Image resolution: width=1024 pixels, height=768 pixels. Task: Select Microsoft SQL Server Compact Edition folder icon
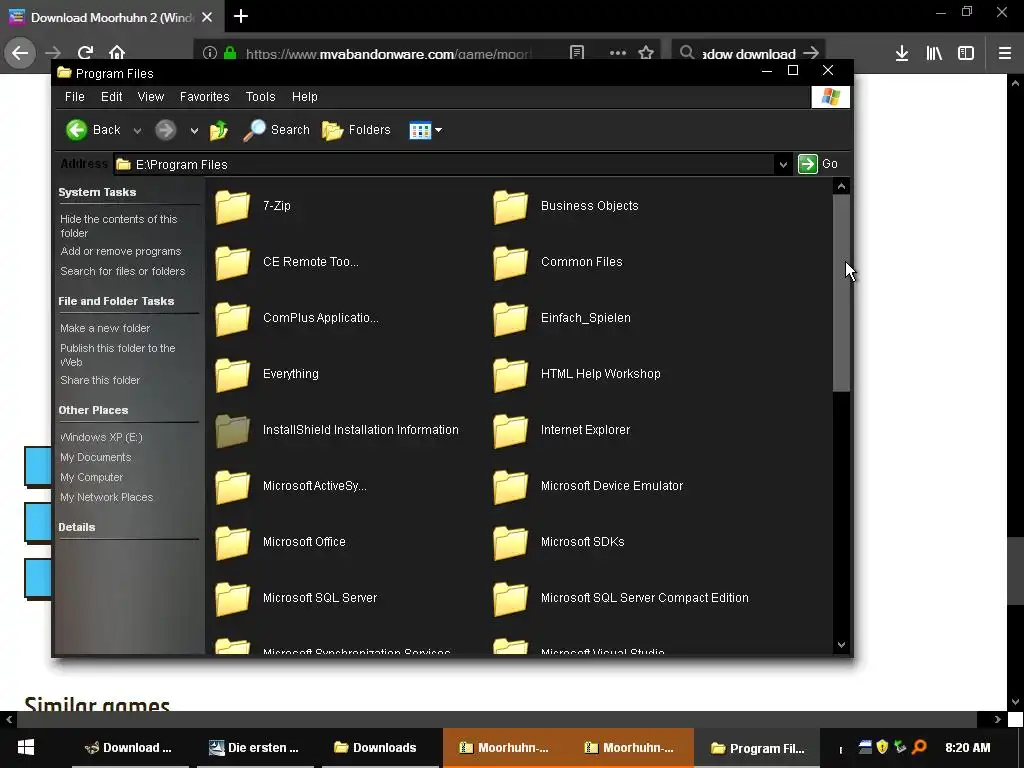[x=511, y=598]
